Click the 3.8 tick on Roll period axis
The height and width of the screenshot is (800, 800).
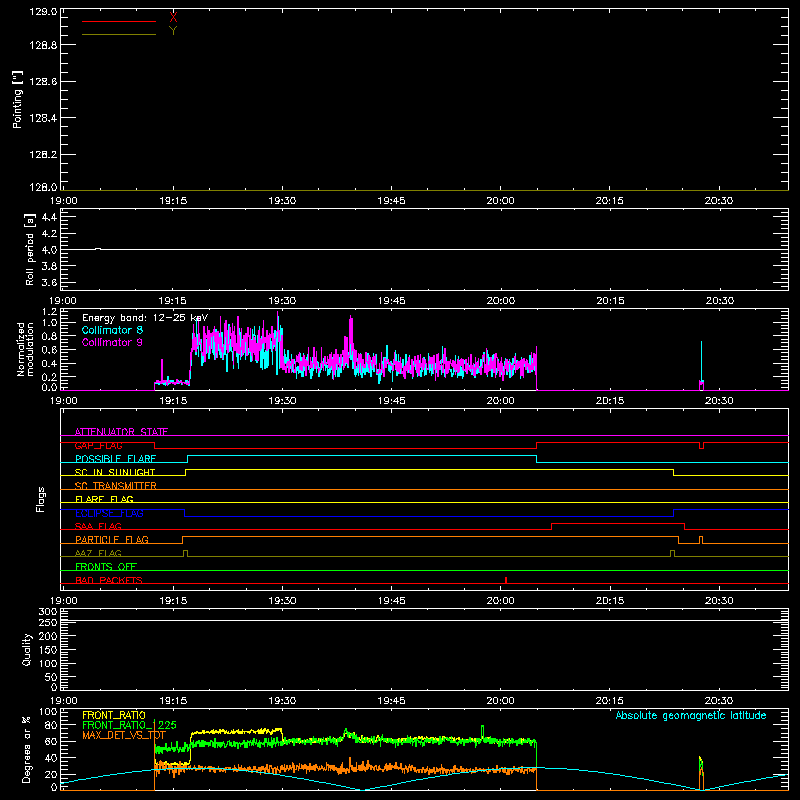click(49, 266)
